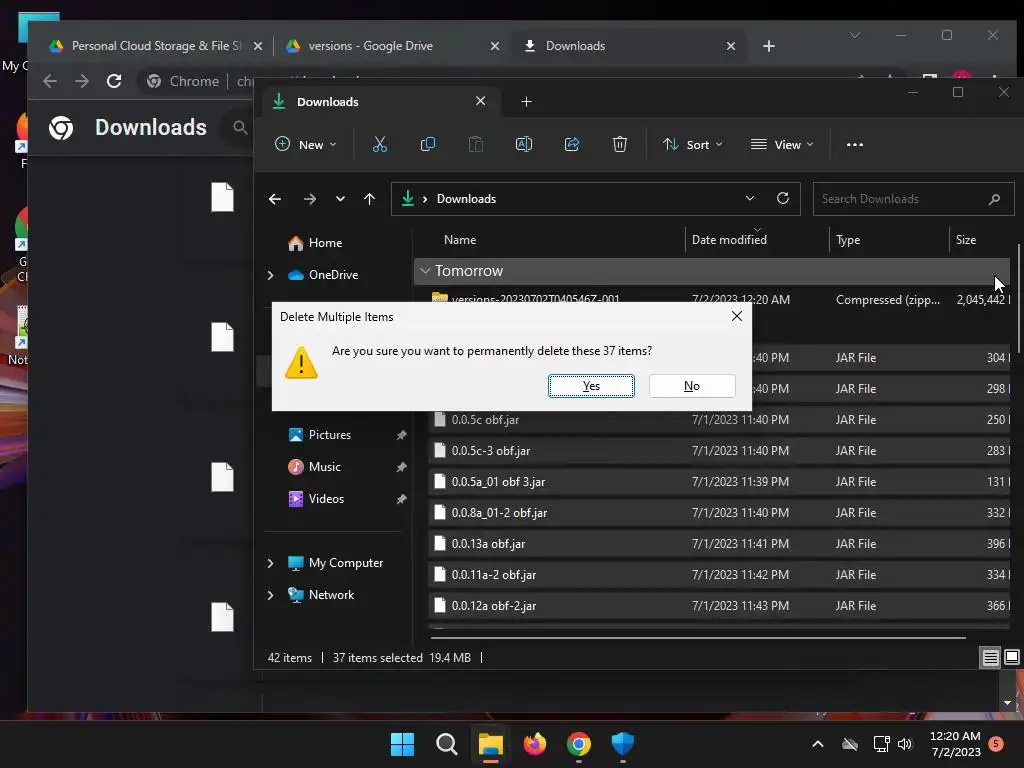
Task: Close the versions - Google Drive tab
Action: click(x=494, y=46)
